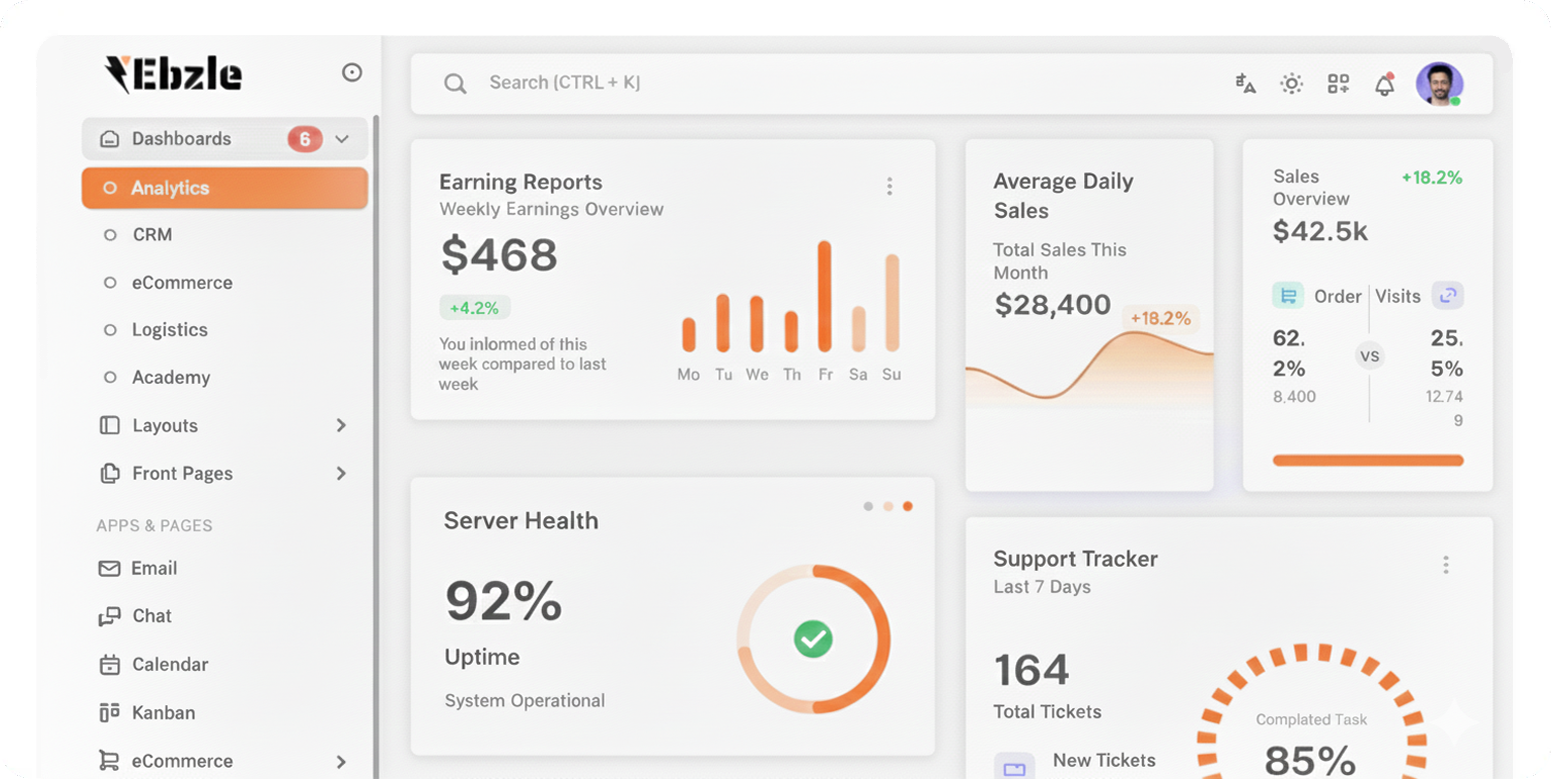Viewport: 1551px width, 779px height.
Task: Open the notifications bell icon
Action: 1384,85
